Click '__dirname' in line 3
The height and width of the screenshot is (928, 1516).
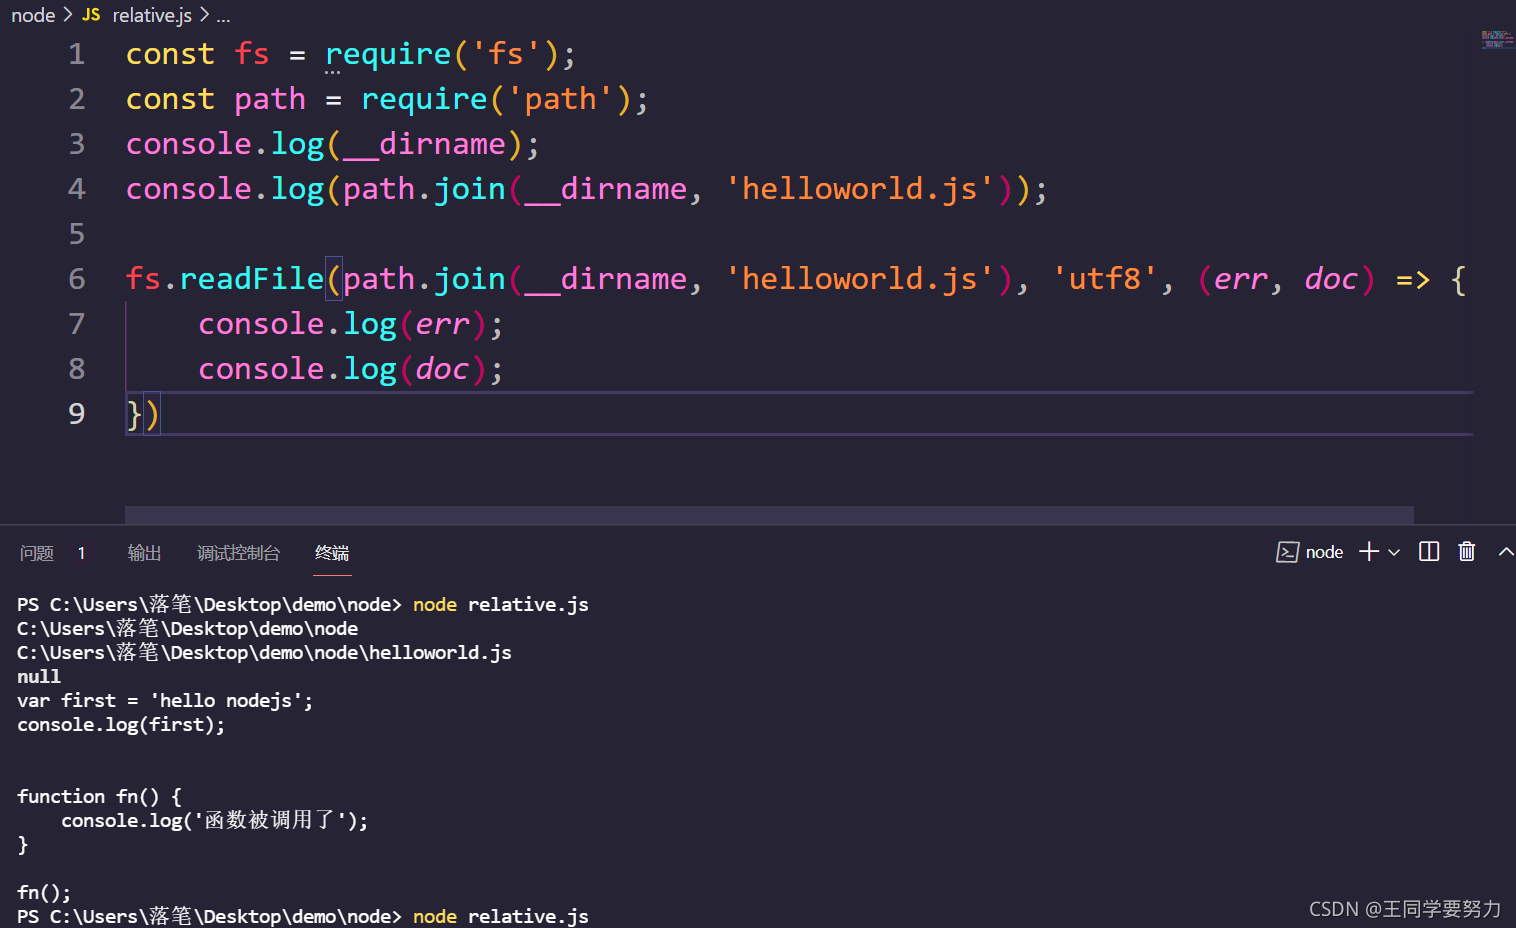425,144
